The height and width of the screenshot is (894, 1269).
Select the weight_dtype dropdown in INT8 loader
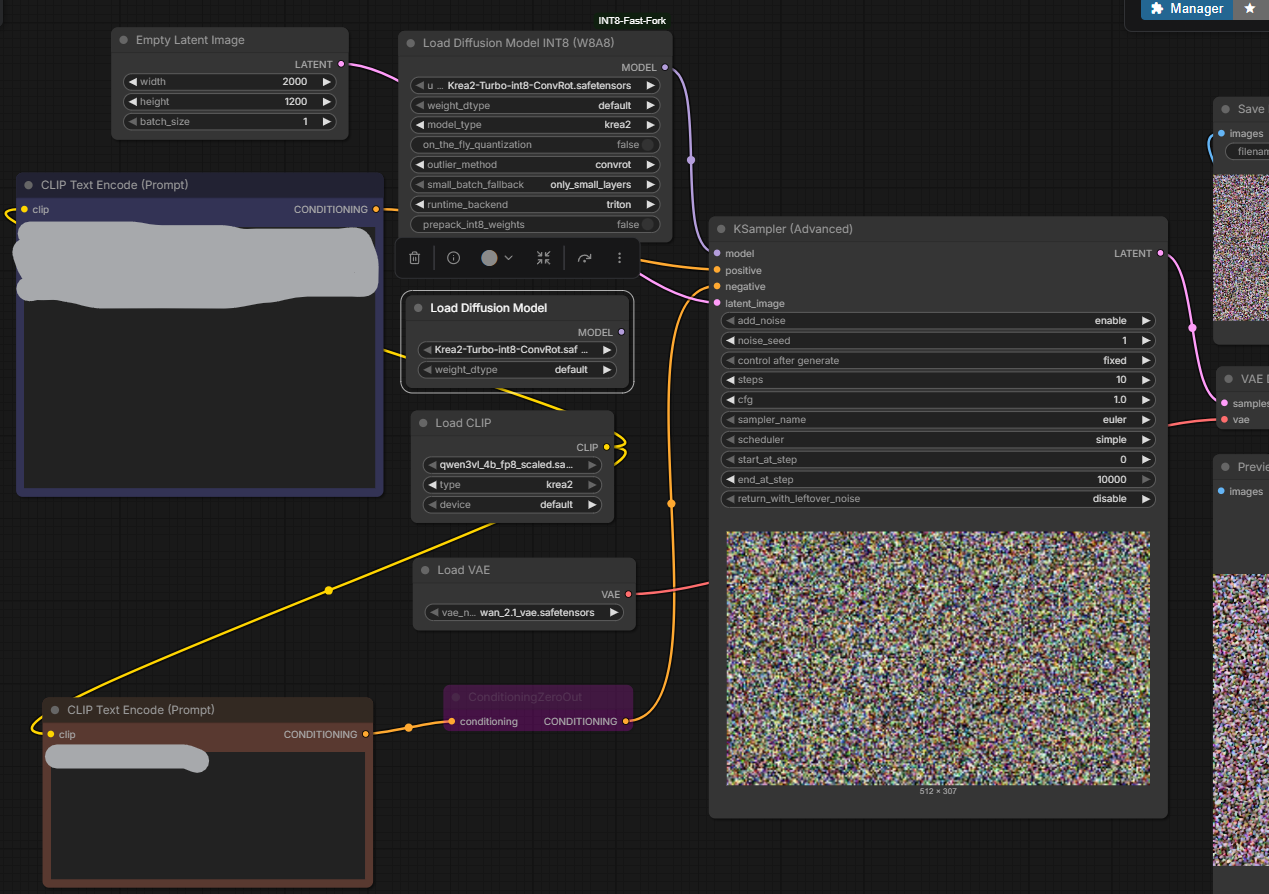(x=535, y=105)
